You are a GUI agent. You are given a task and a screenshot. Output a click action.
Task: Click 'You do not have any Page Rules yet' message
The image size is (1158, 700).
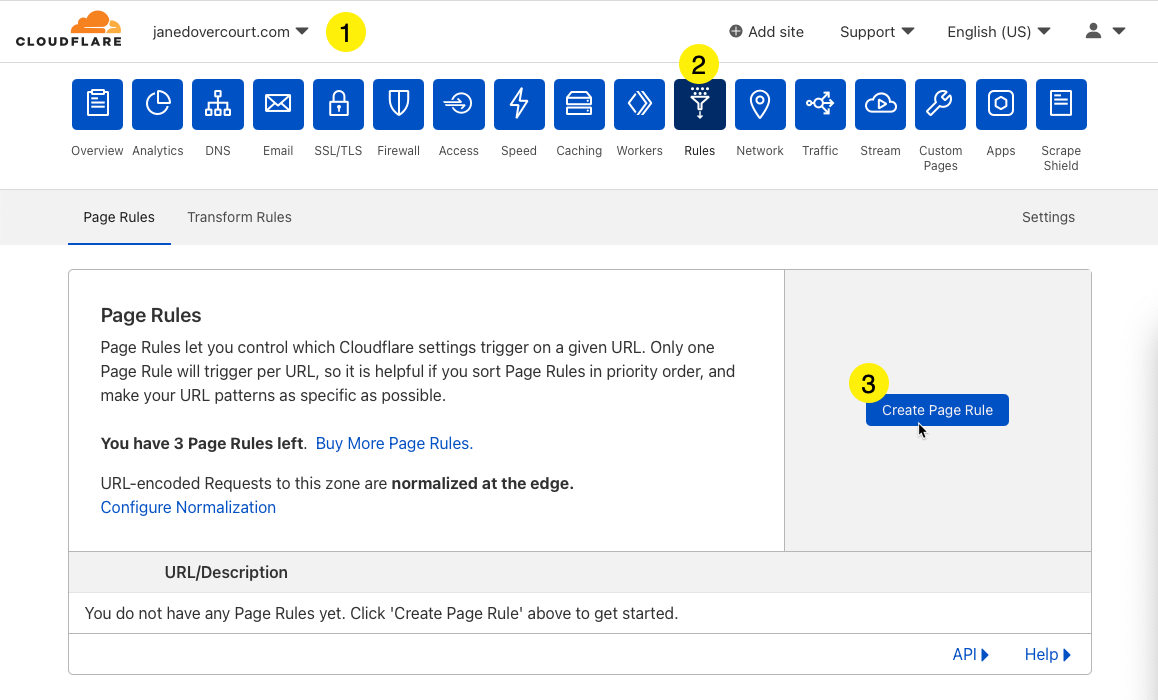381,614
